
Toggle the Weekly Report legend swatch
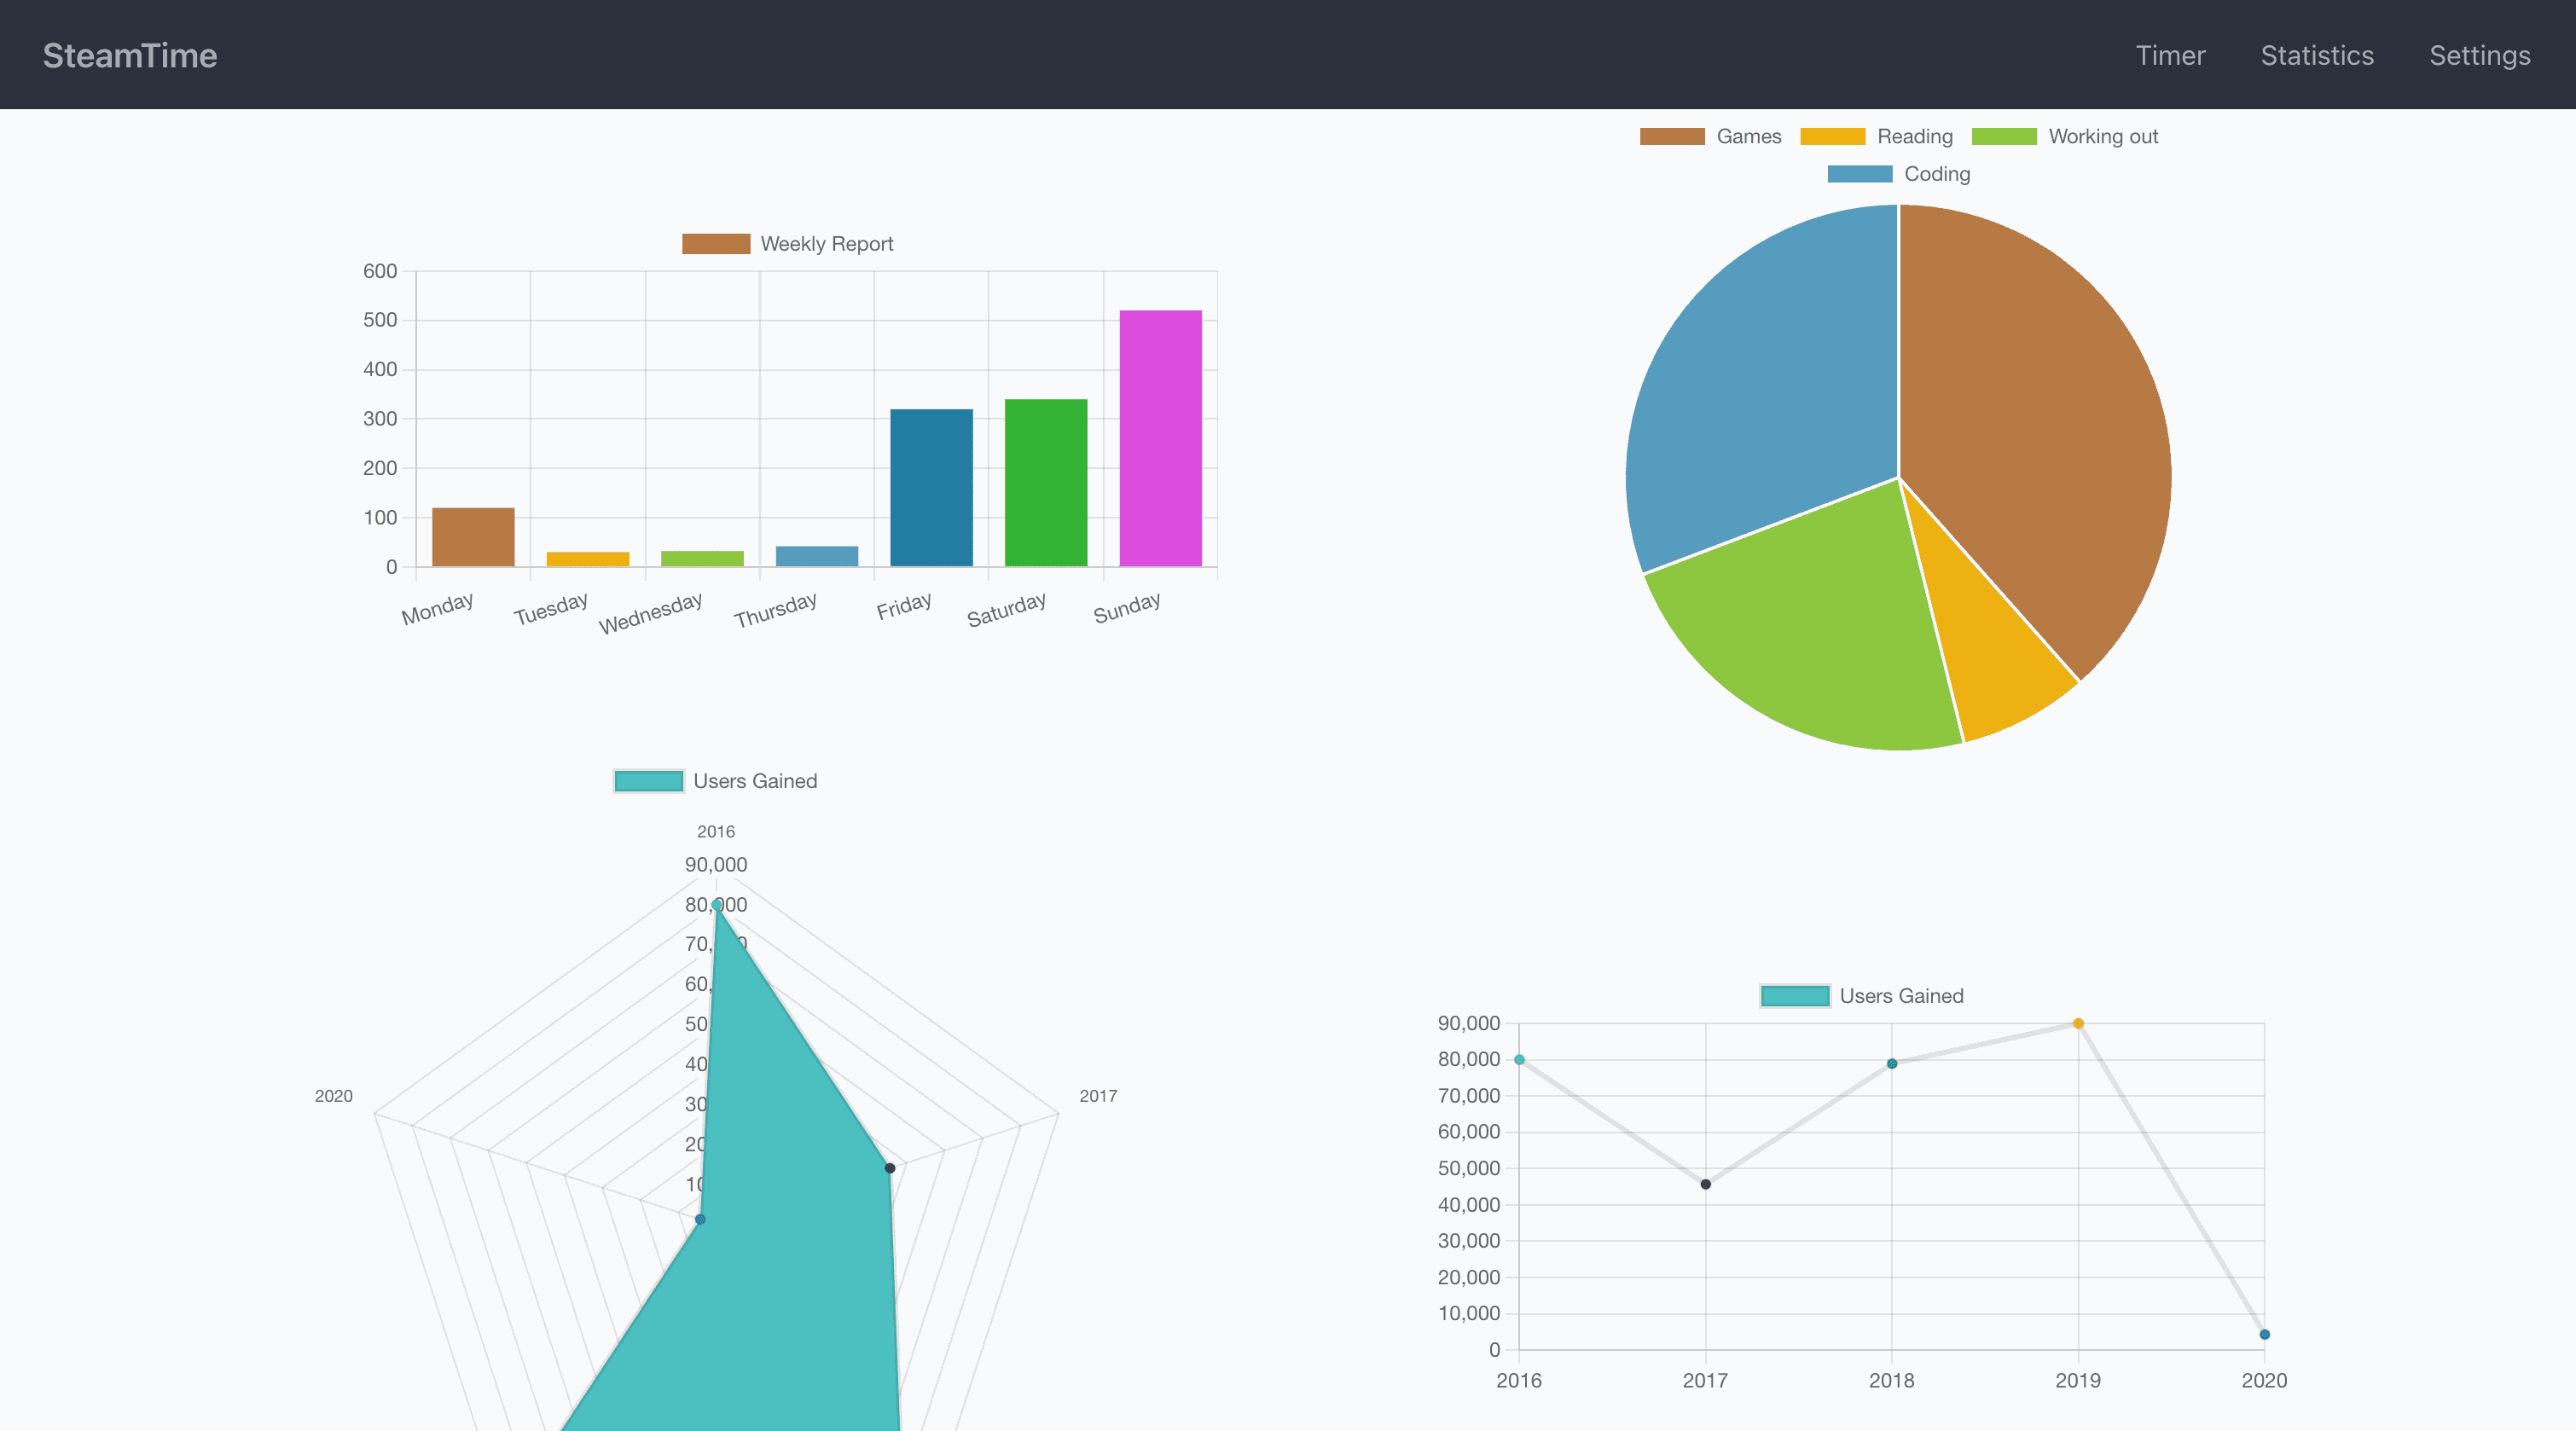click(716, 244)
